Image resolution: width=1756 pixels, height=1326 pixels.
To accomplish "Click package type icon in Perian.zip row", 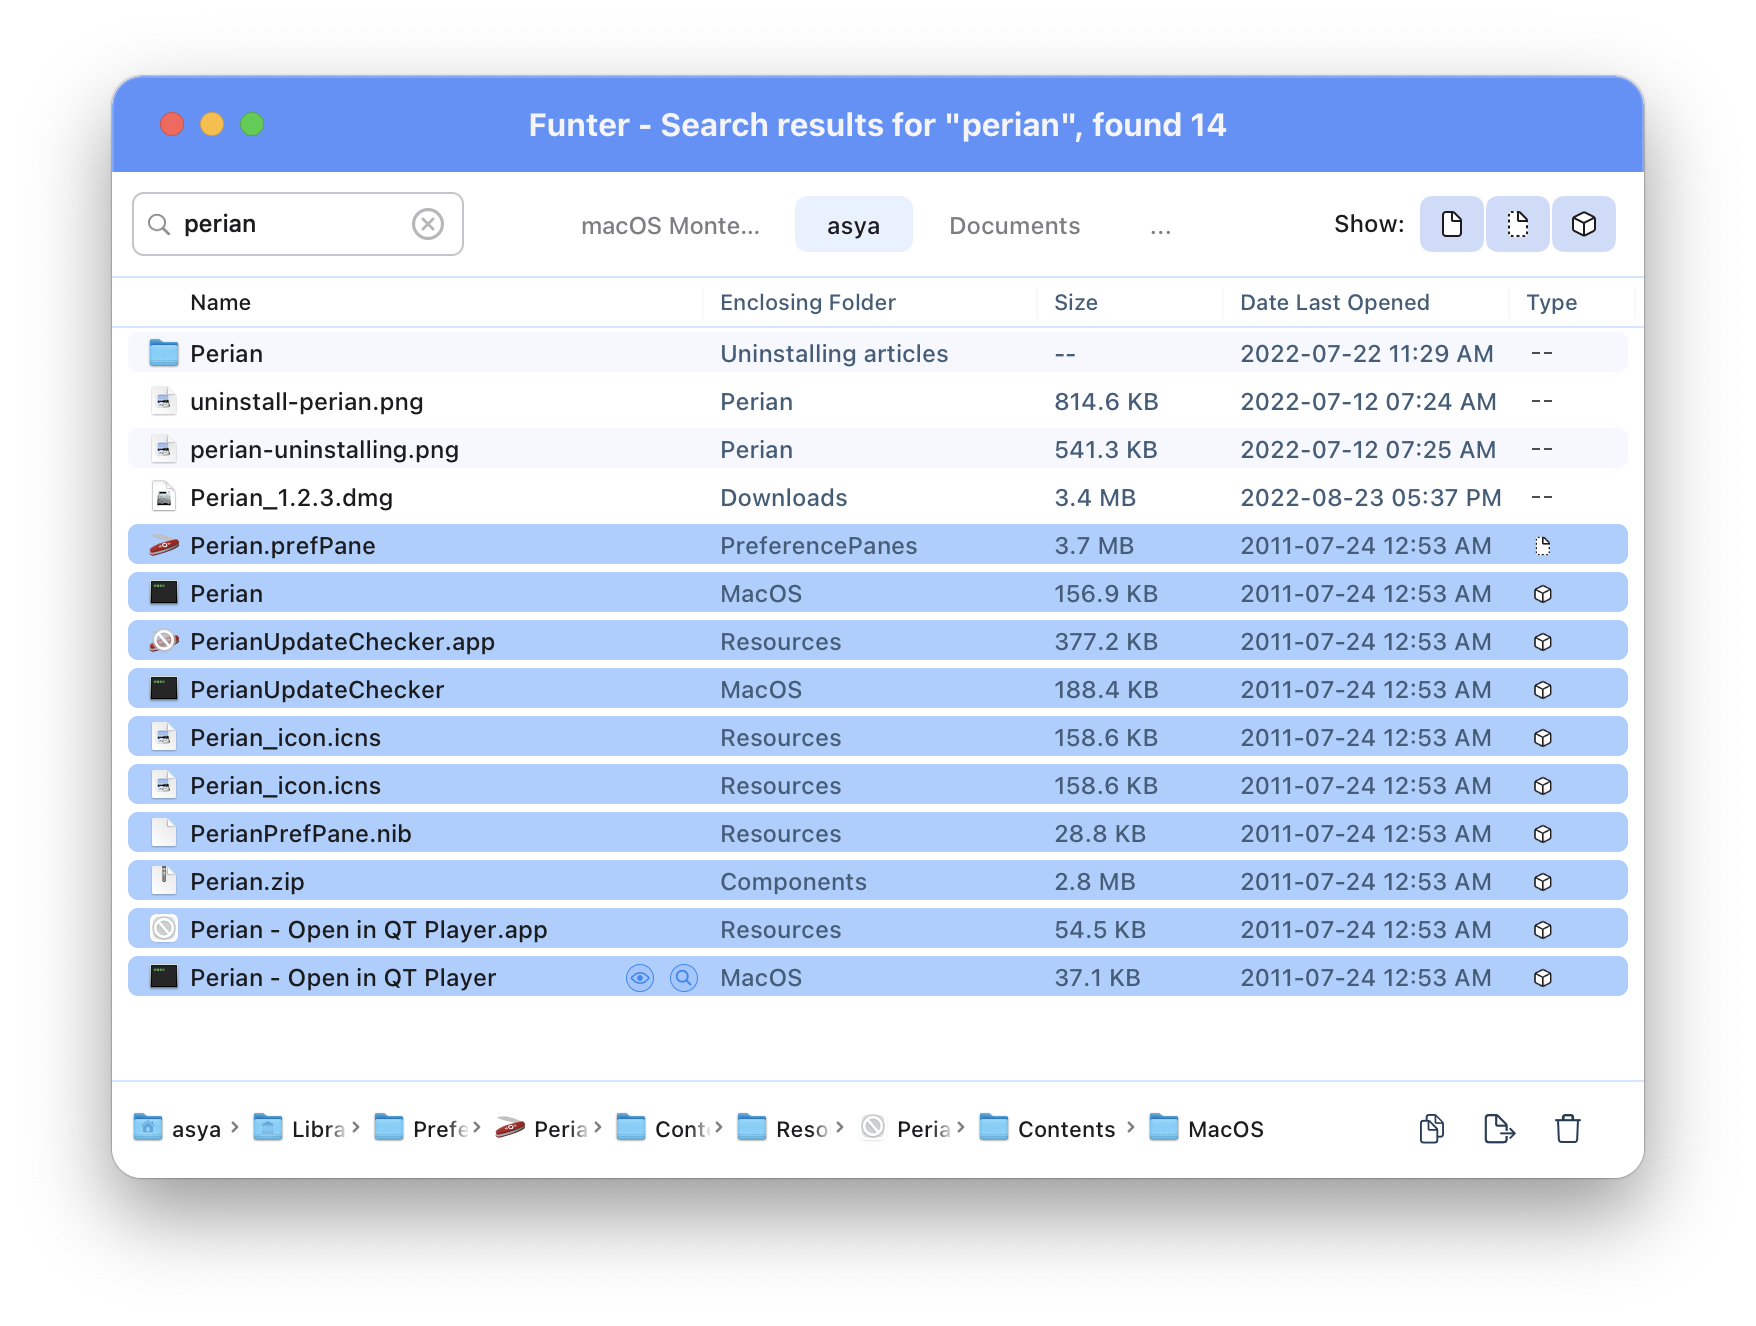I will point(1543,882).
